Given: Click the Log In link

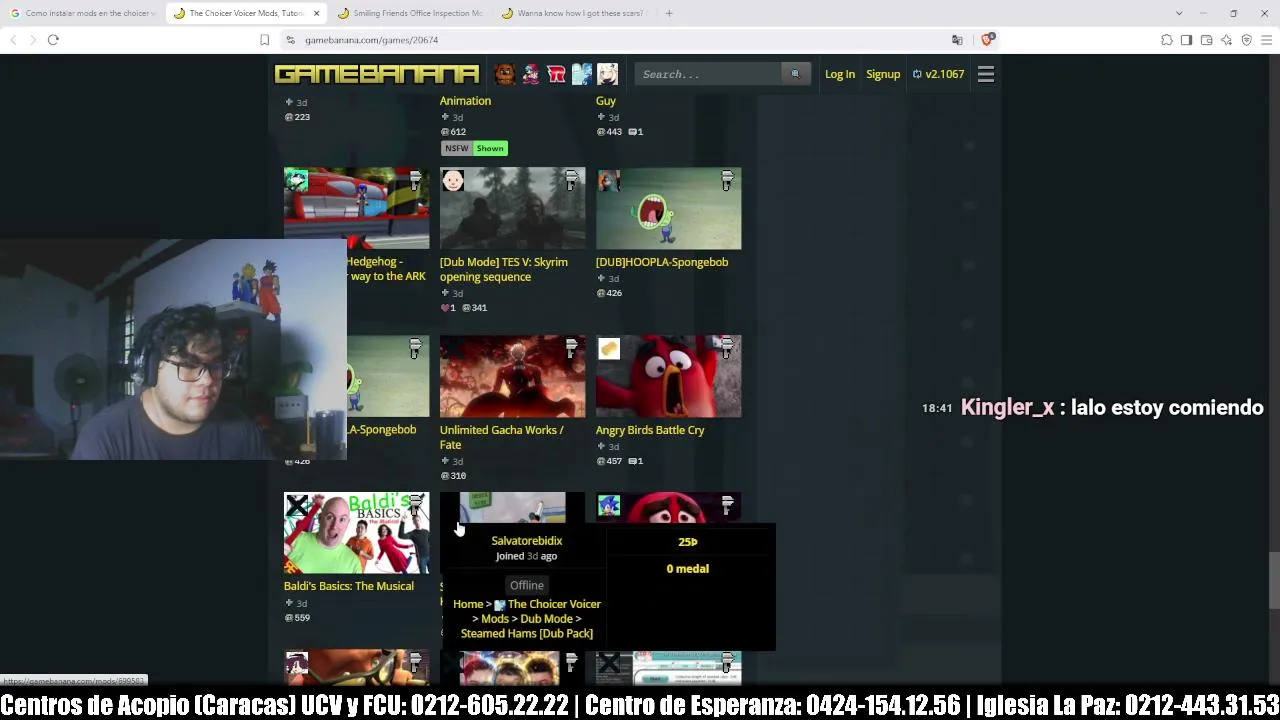Looking at the screenshot, I should click(x=840, y=74).
